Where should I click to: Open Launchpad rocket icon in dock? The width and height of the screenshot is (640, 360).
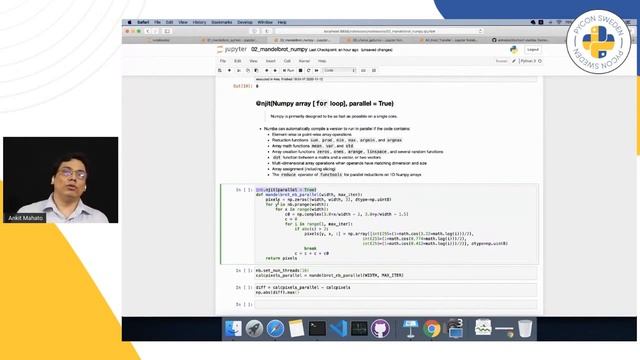[x=254, y=329]
